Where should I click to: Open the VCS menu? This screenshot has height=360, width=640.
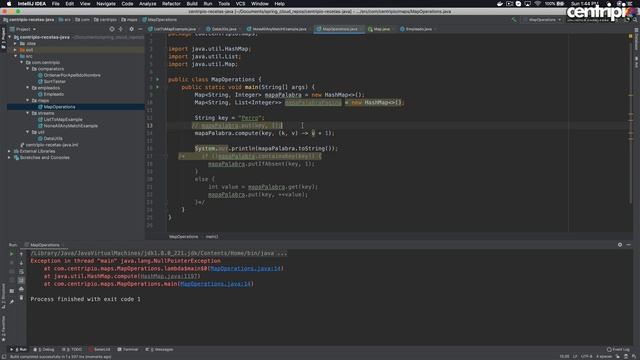240,4
